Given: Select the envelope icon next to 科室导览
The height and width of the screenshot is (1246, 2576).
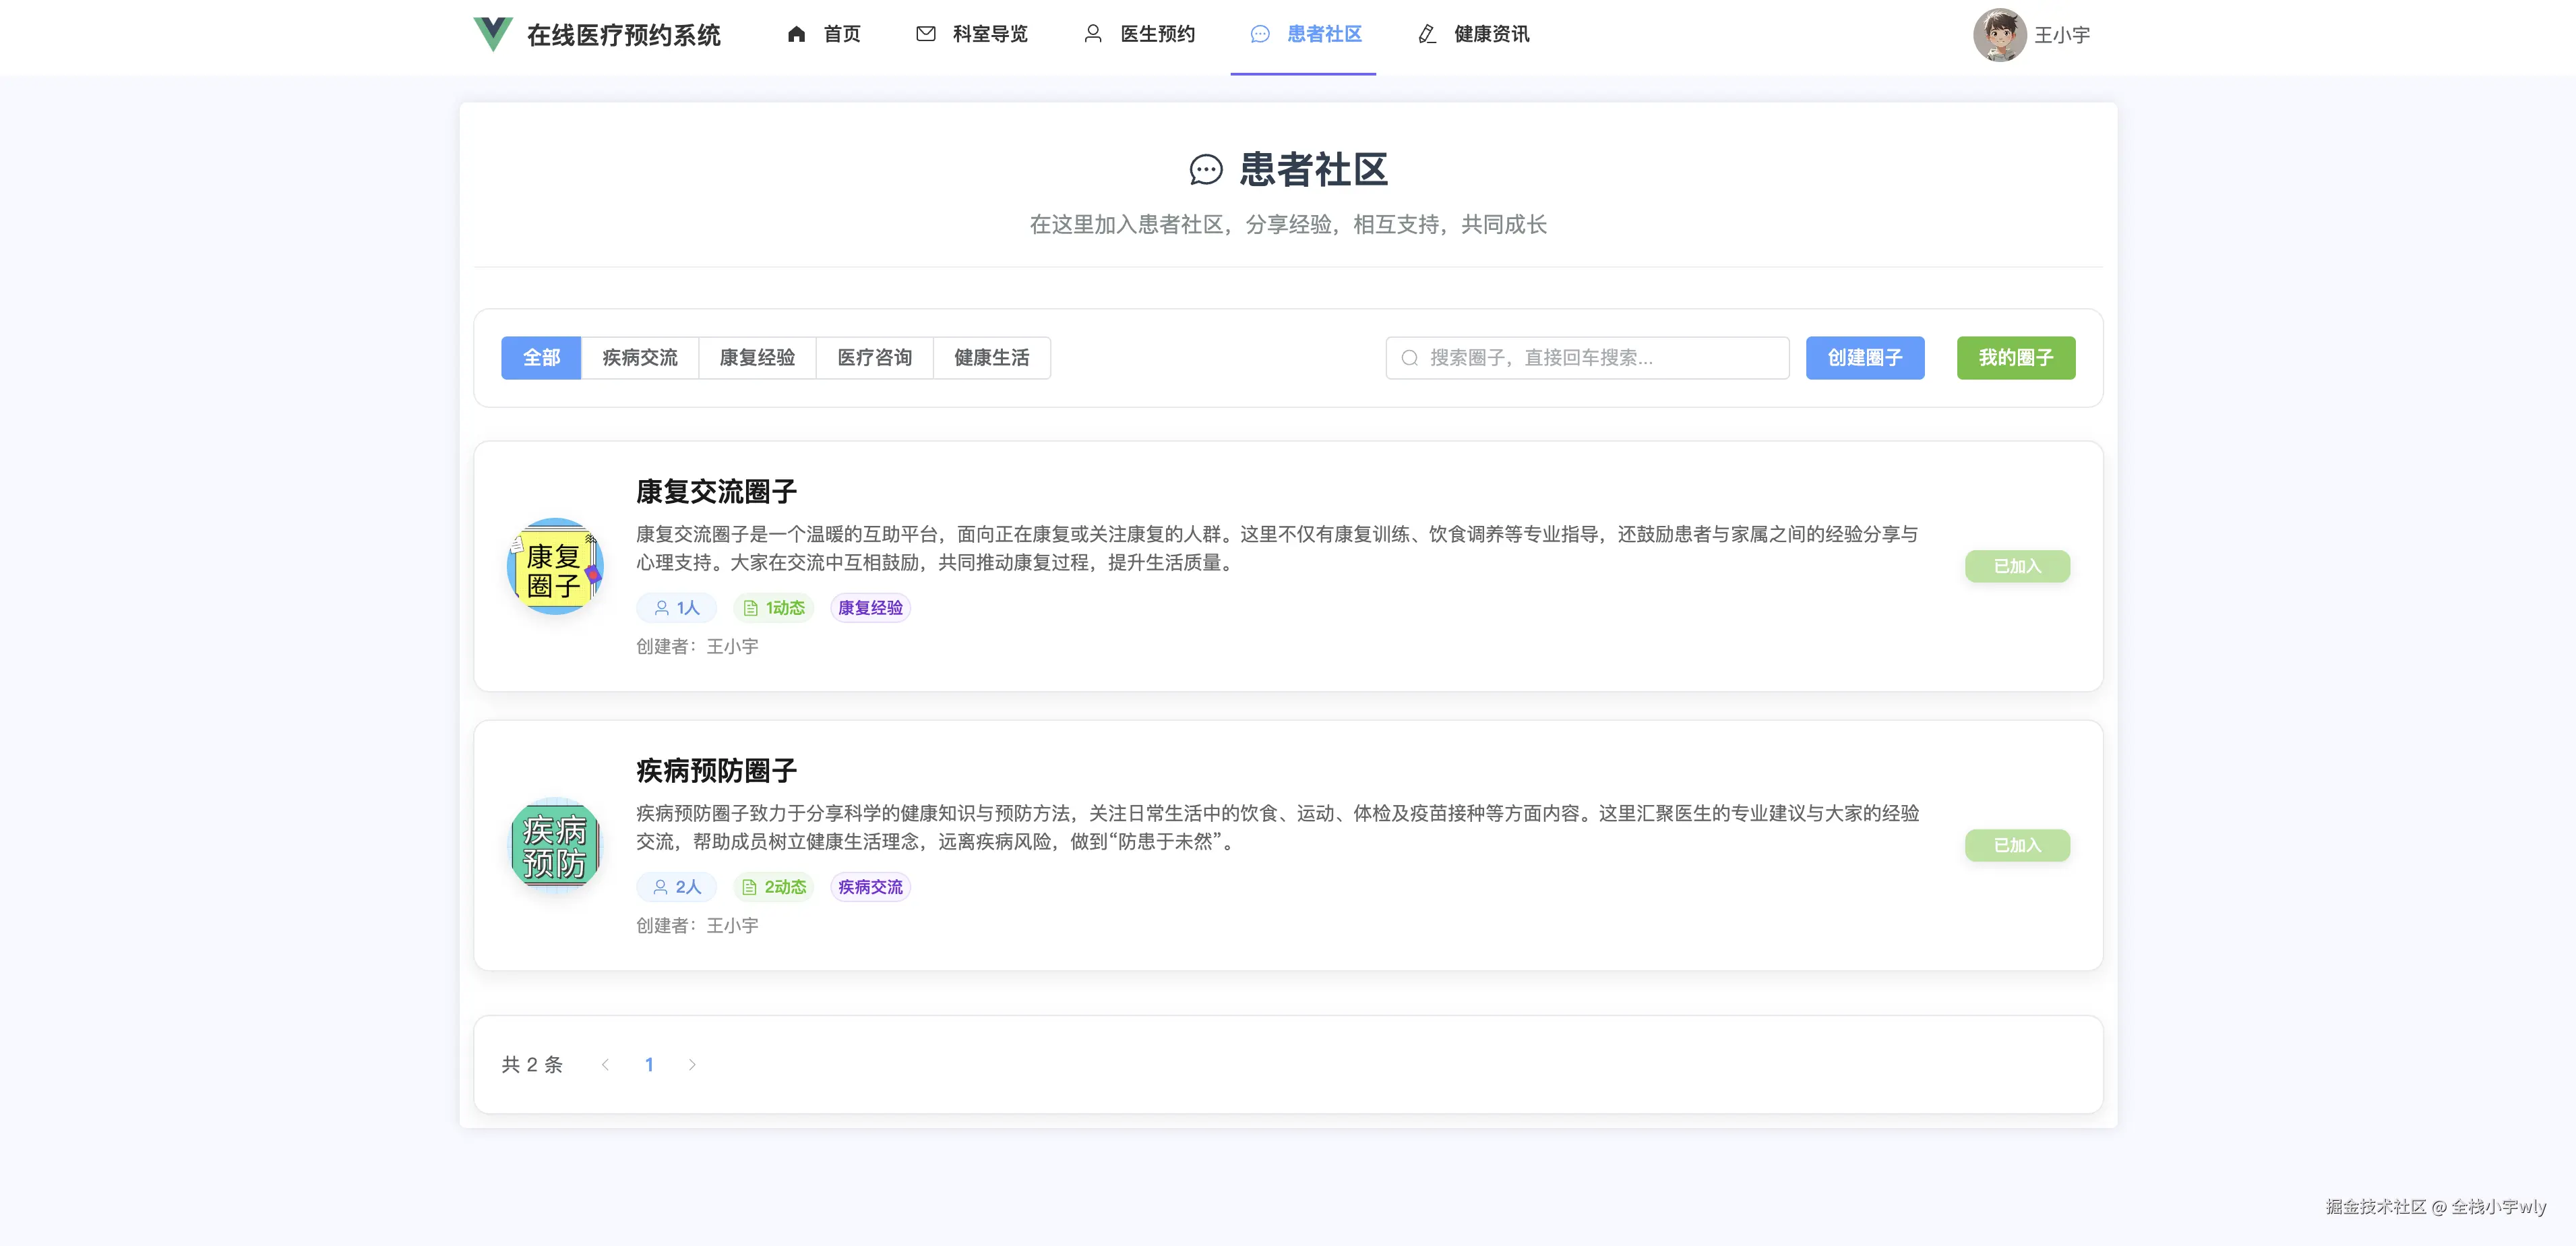Looking at the screenshot, I should [925, 33].
